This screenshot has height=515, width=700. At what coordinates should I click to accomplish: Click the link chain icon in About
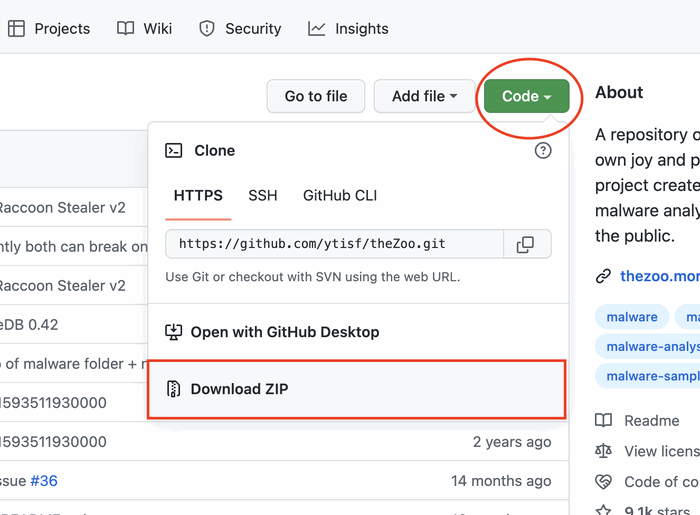603,276
